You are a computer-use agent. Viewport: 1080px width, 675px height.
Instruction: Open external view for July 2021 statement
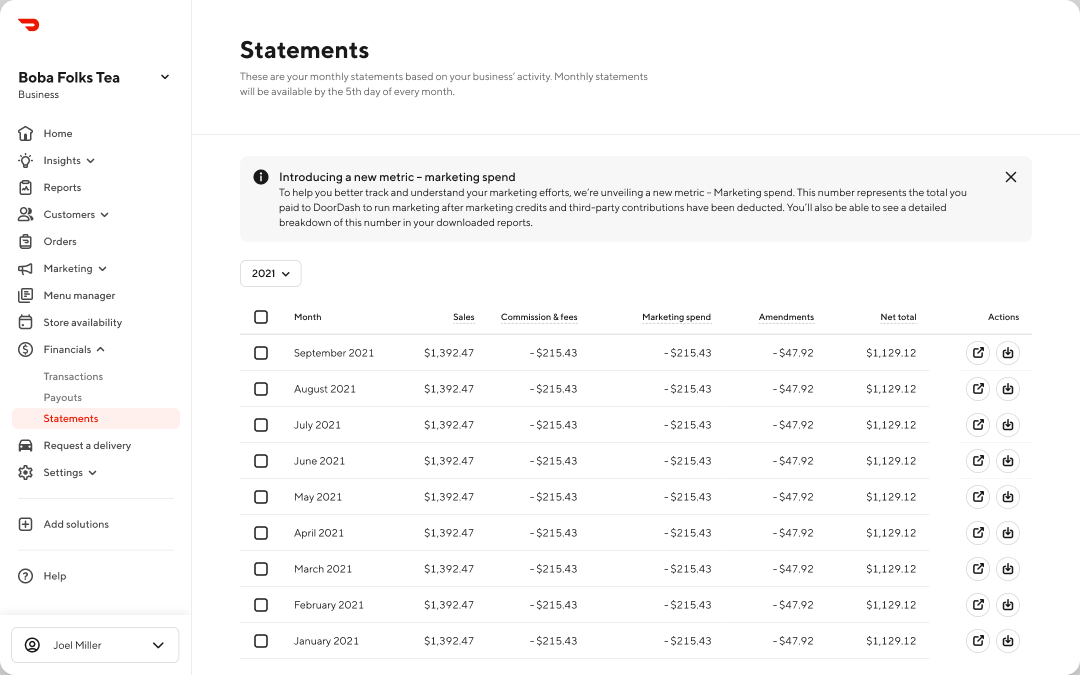click(x=978, y=425)
